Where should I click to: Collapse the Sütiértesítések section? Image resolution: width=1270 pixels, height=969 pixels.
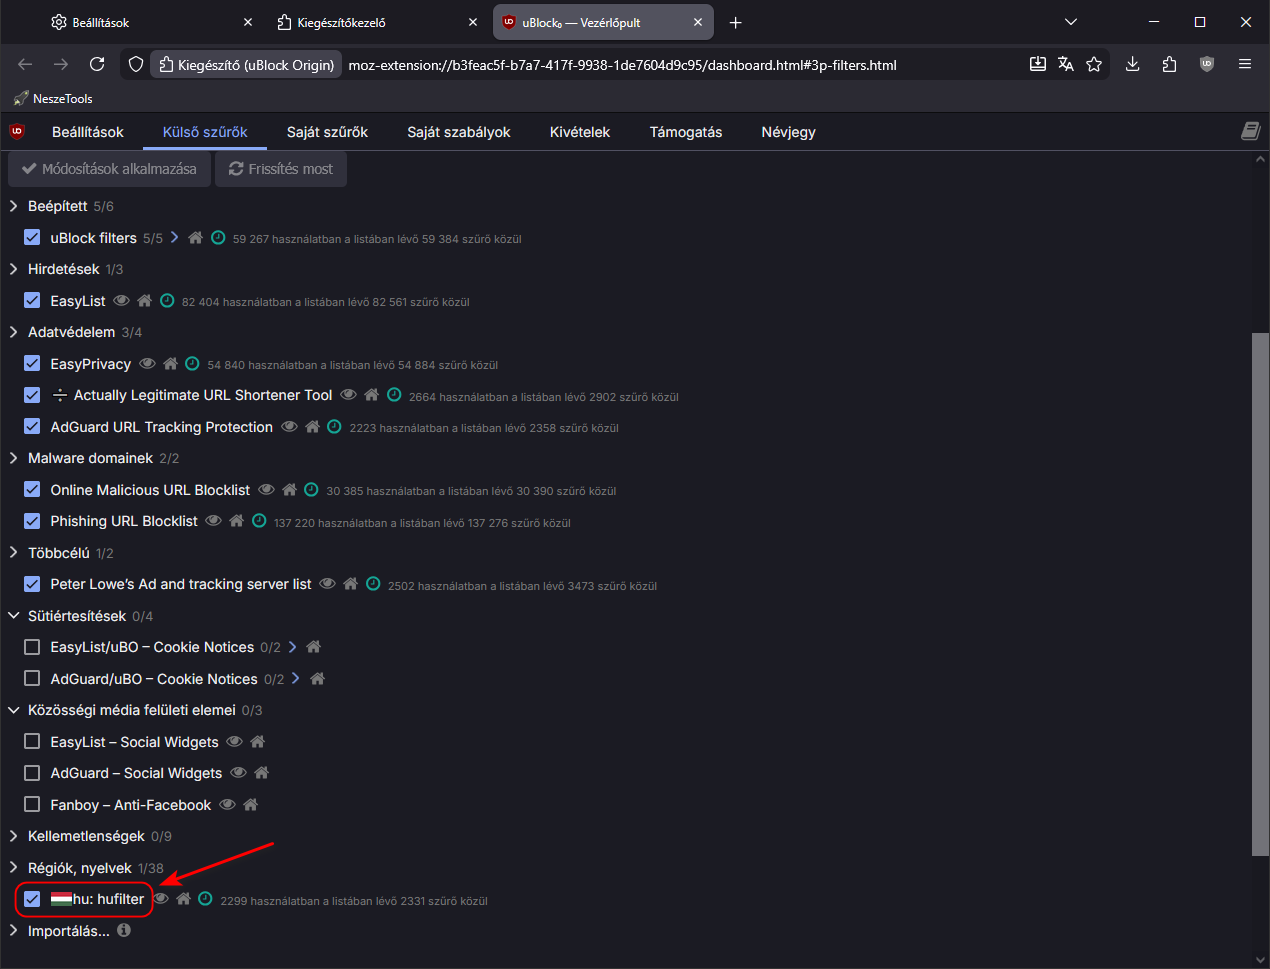(13, 616)
